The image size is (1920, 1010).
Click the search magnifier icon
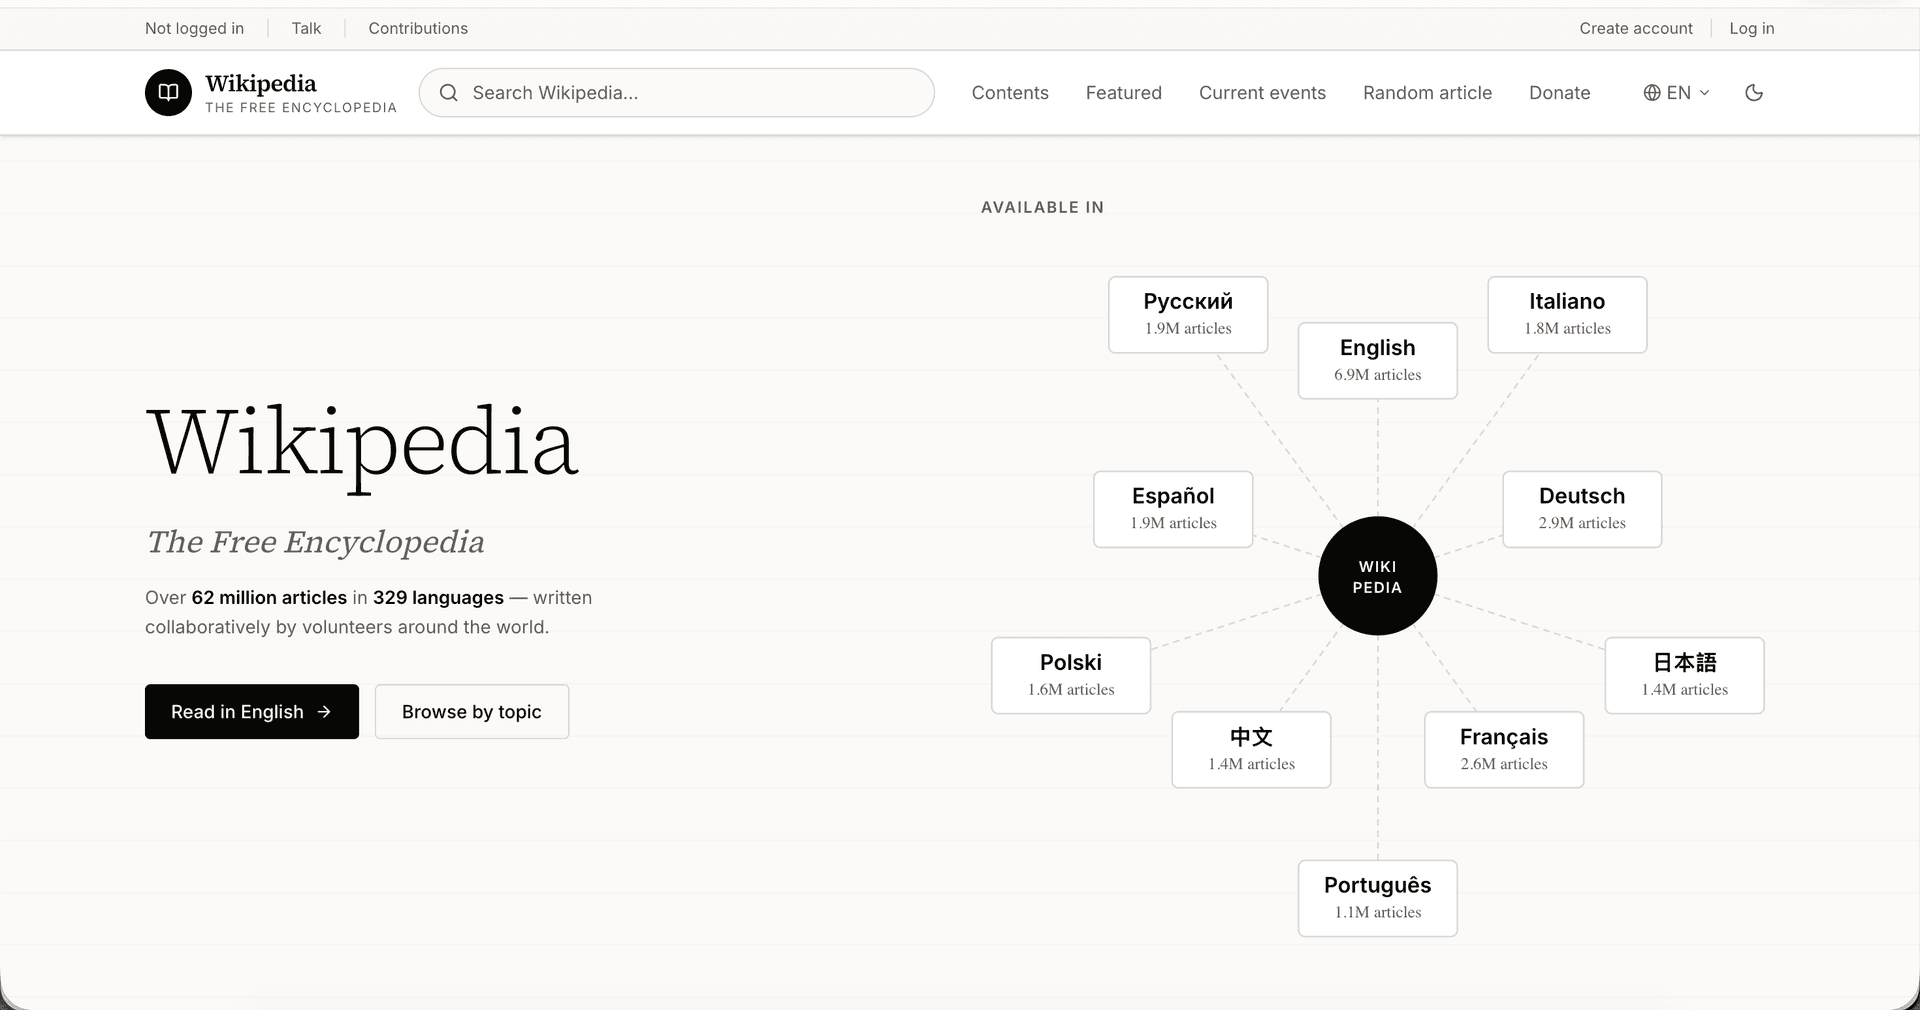[449, 93]
